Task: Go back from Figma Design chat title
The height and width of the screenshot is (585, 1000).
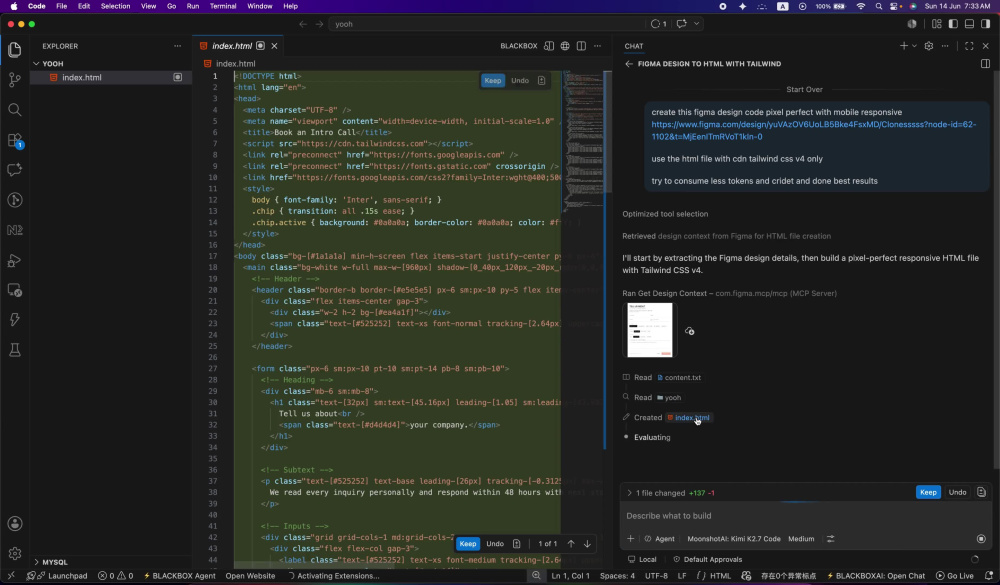Action: 629,64
